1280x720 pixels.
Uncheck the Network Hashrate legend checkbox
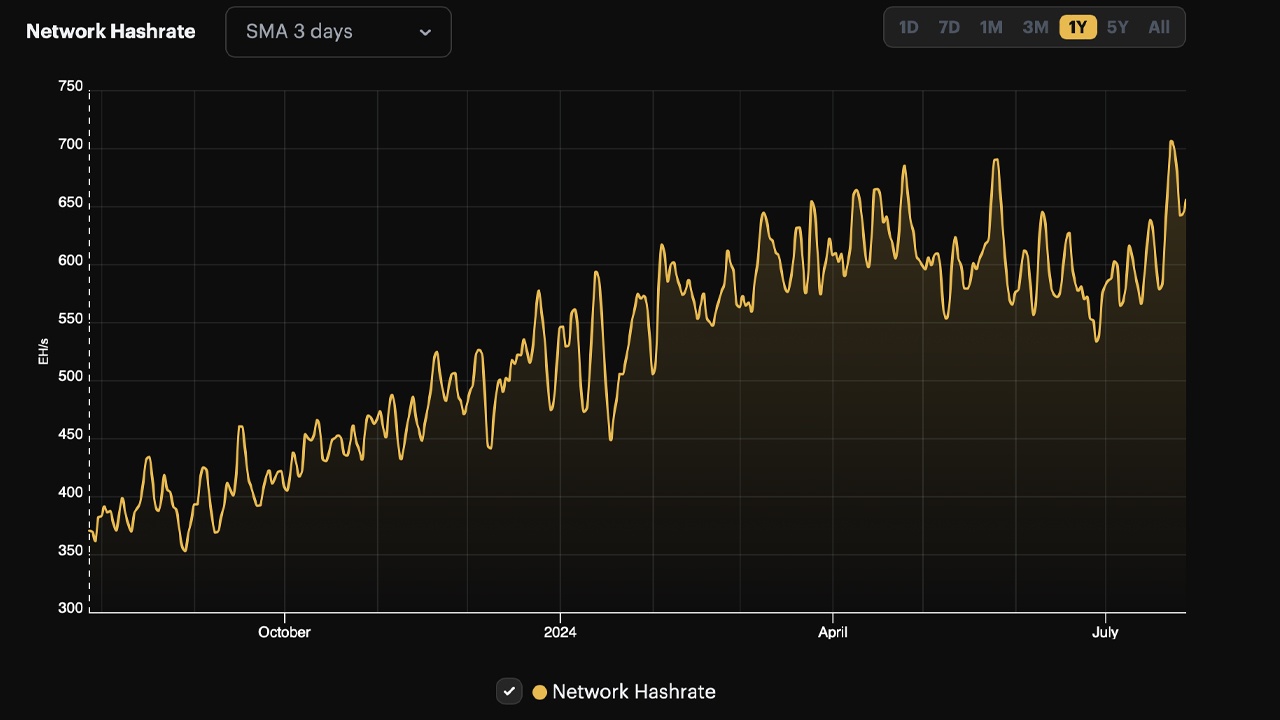tap(509, 691)
